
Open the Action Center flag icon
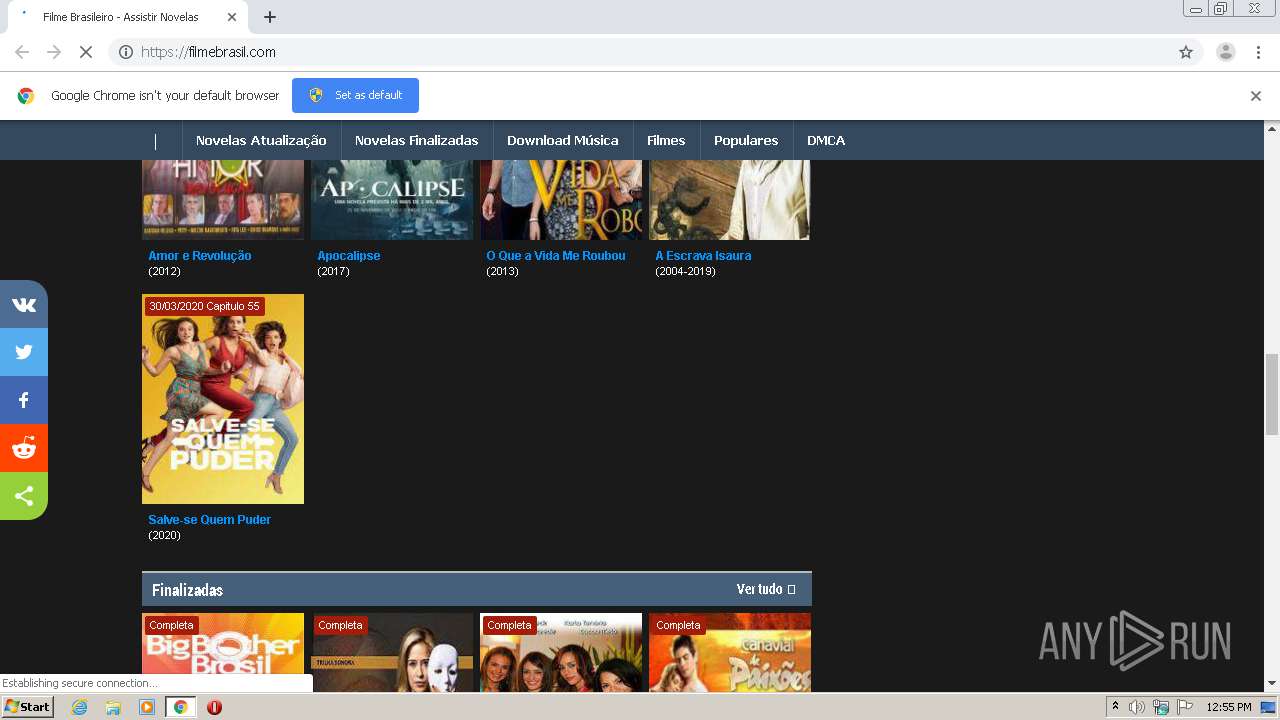(1185, 707)
